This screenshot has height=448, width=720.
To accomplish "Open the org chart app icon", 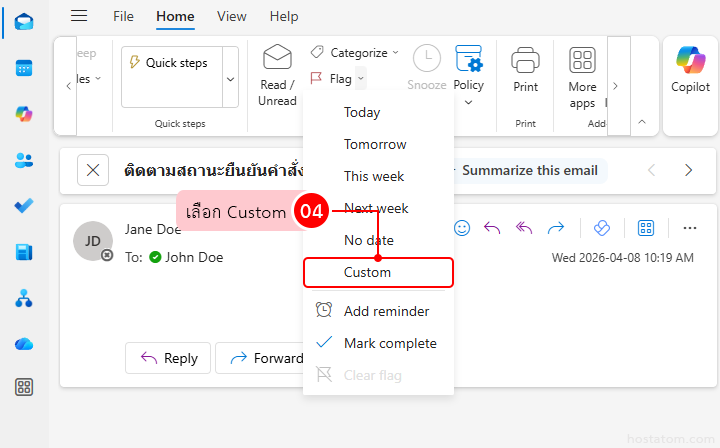I will pos(24,298).
